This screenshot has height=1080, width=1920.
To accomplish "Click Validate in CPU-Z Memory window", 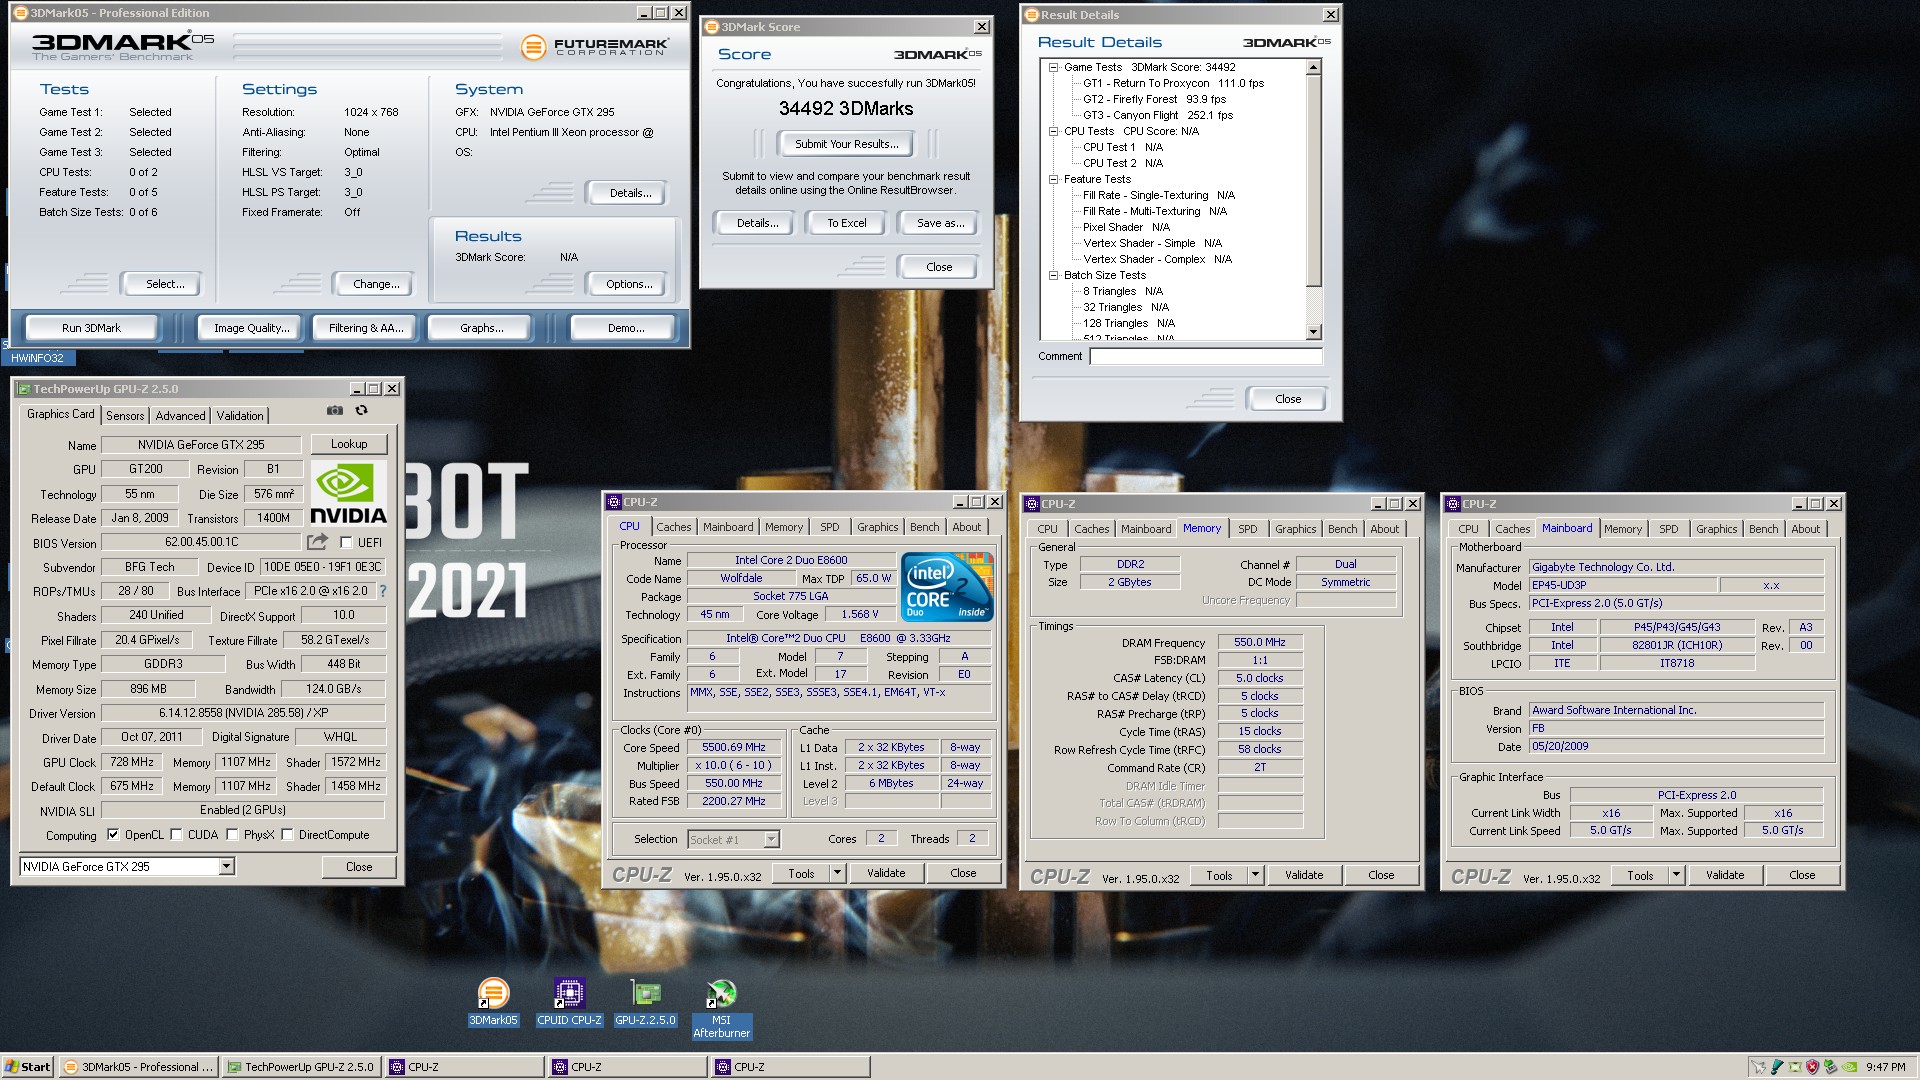I will 1303,875.
